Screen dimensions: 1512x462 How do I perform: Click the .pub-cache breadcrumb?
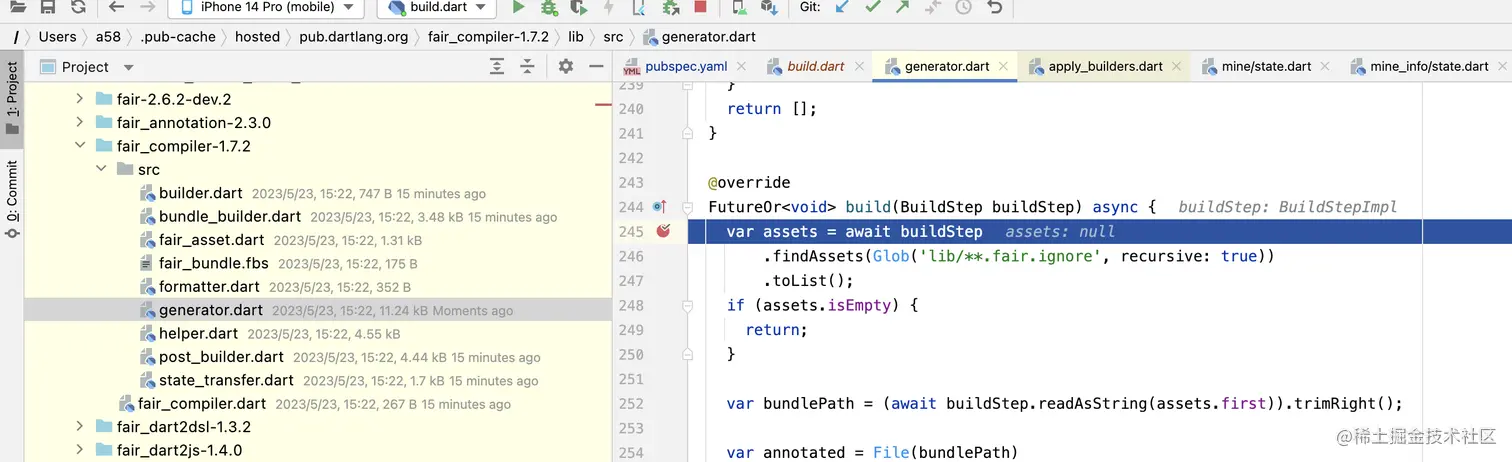point(177,37)
